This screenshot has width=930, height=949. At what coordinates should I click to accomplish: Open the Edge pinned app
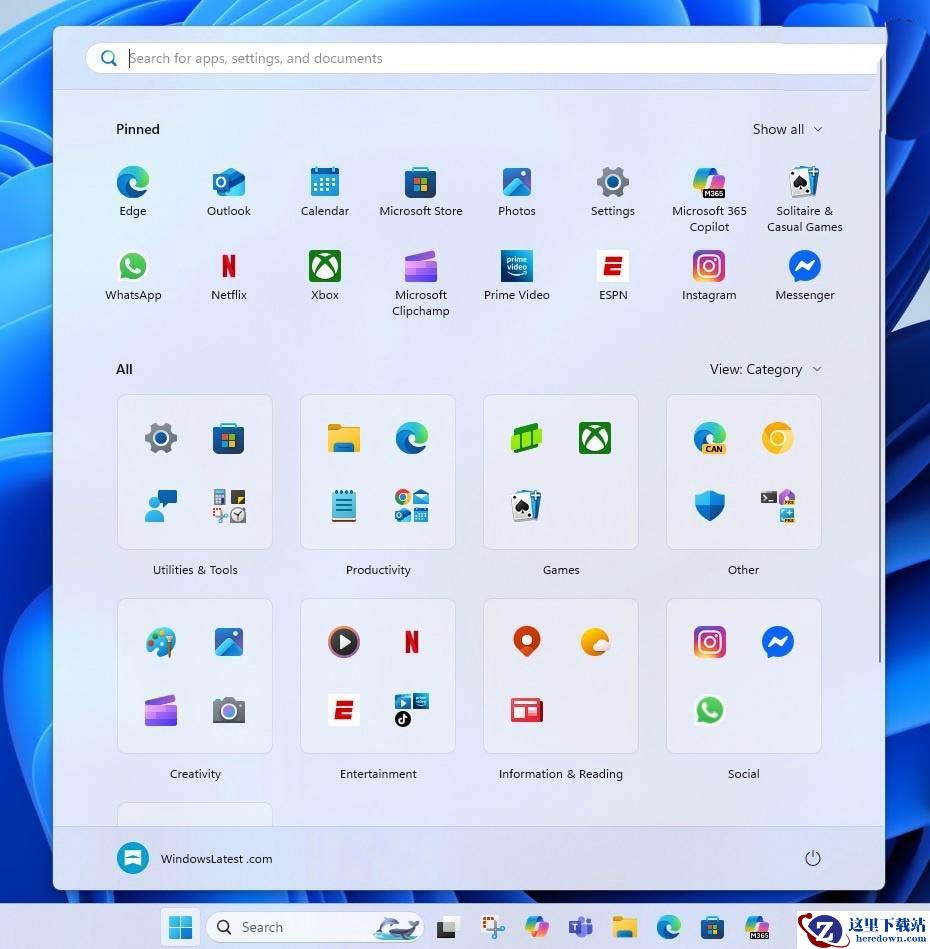click(x=133, y=191)
